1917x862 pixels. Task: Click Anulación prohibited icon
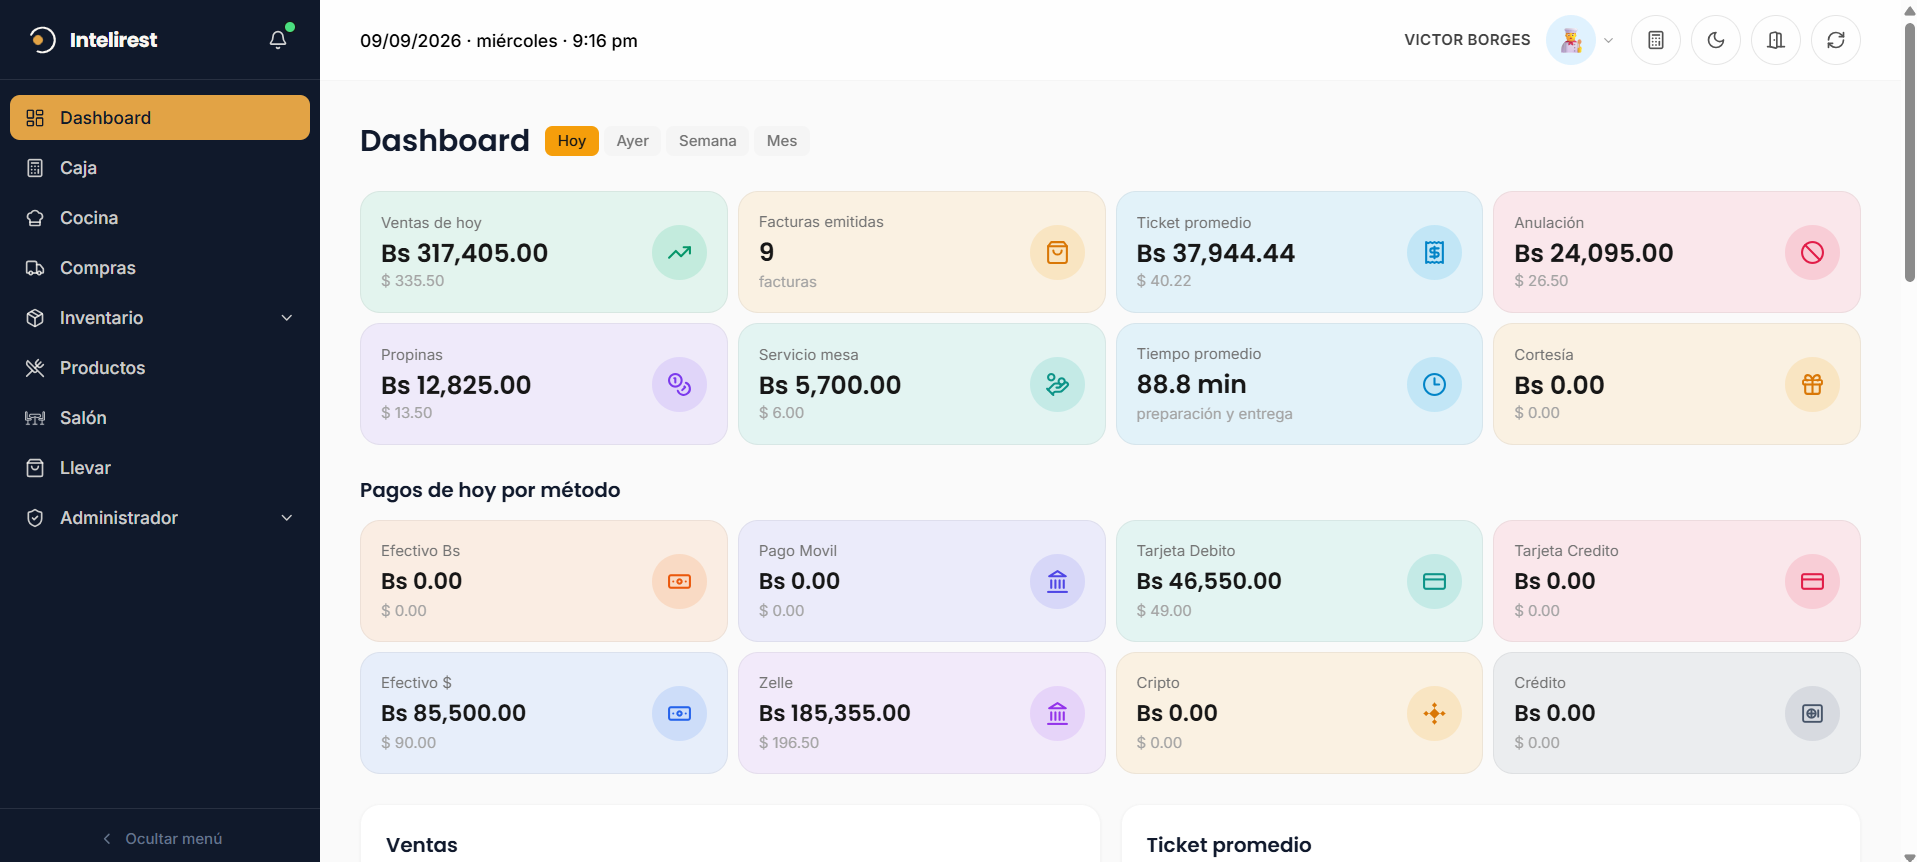1813,253
